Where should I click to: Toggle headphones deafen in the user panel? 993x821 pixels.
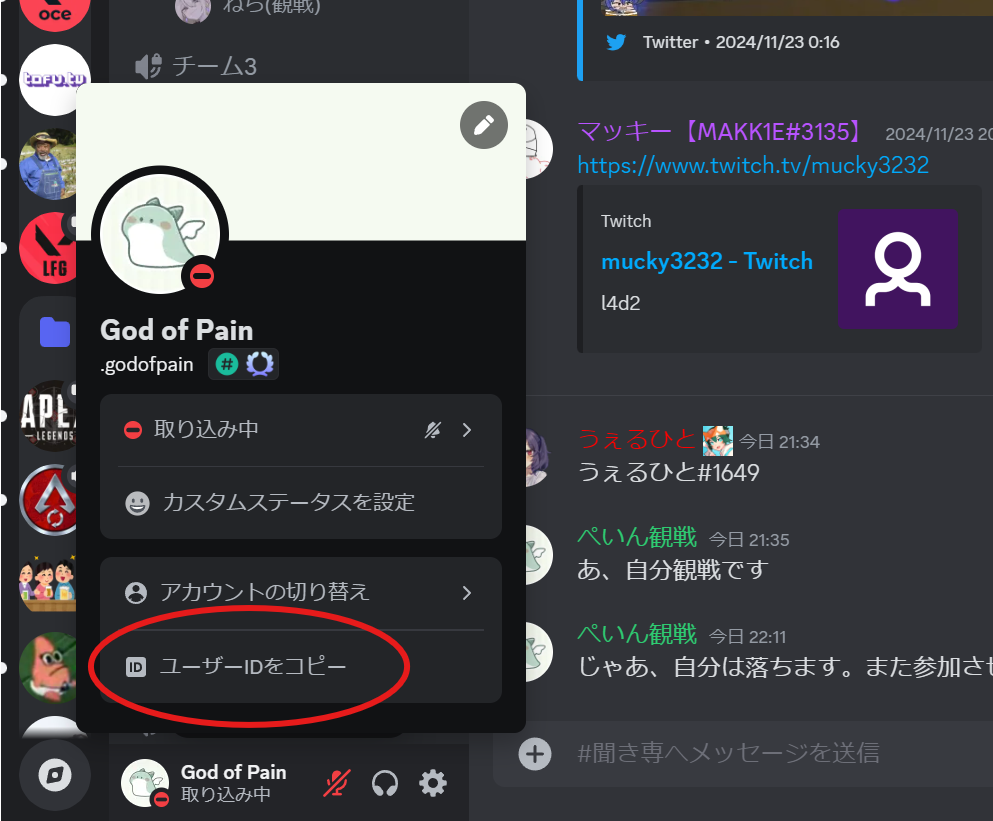(x=385, y=784)
